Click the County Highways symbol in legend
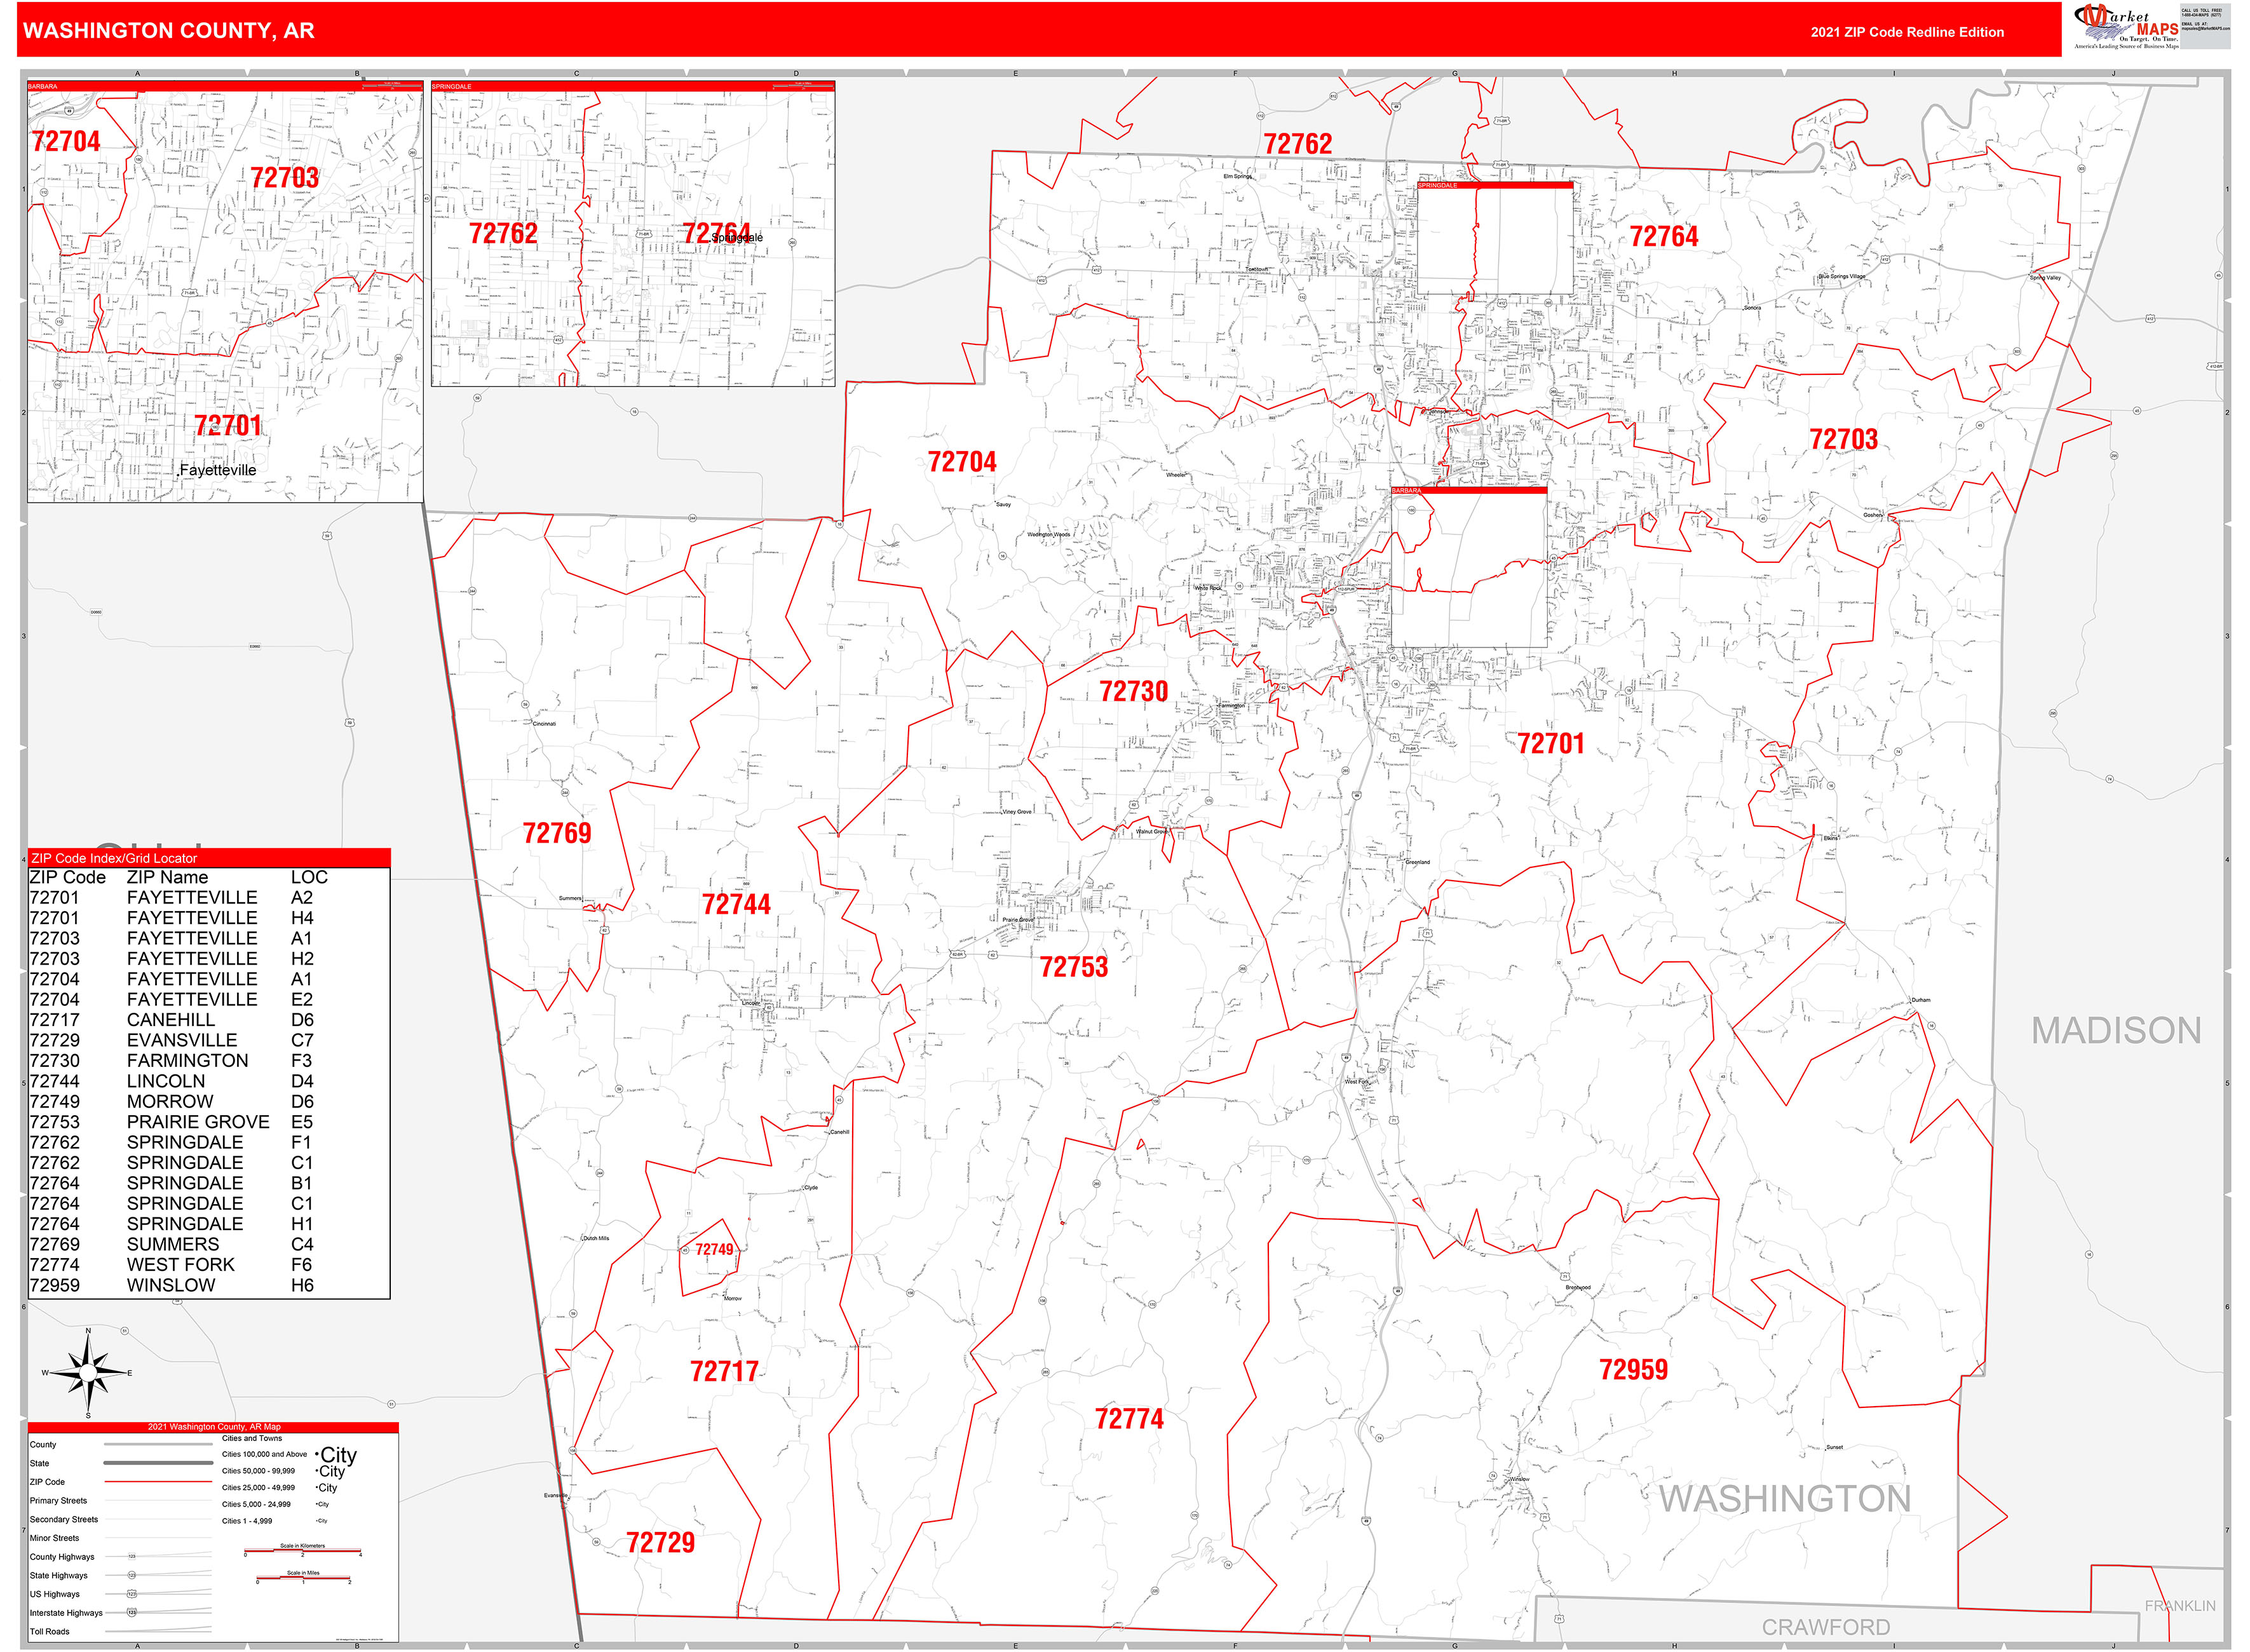The width and height of the screenshot is (2250, 1652). (x=131, y=1557)
